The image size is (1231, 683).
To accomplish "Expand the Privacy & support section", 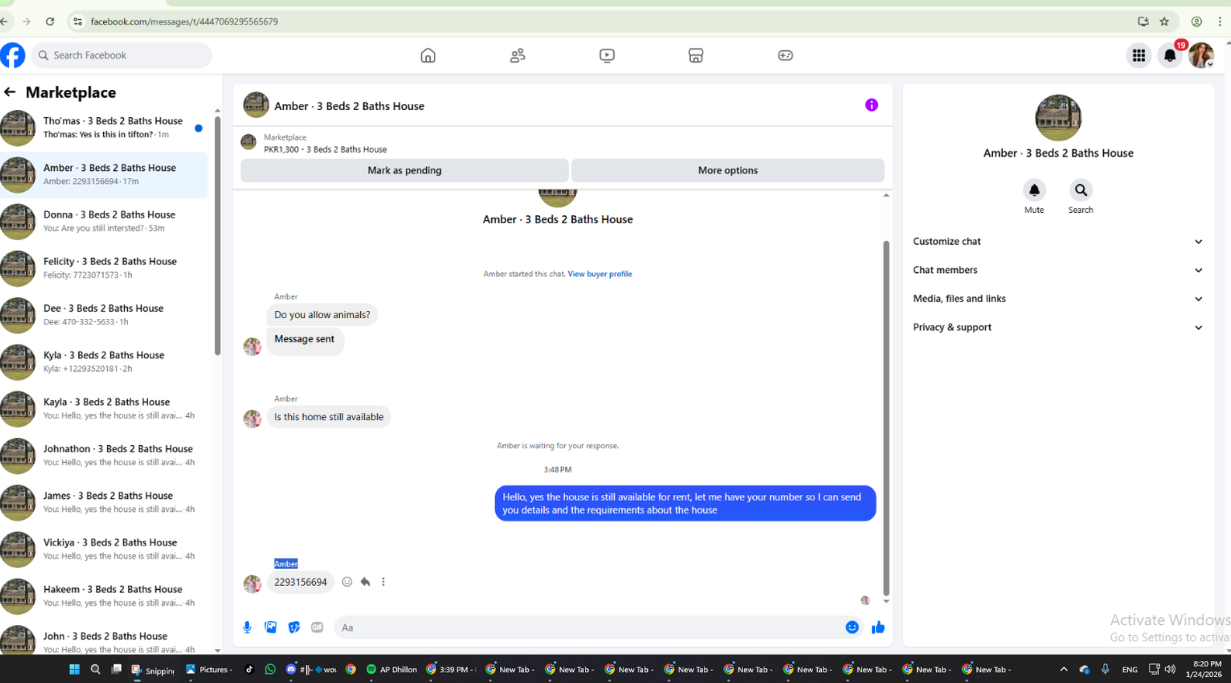I will (1058, 327).
